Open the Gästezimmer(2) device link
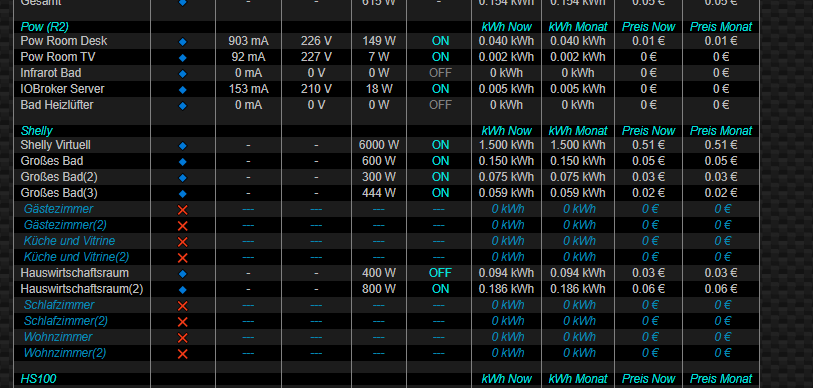This screenshot has height=388, width=813. (x=65, y=225)
